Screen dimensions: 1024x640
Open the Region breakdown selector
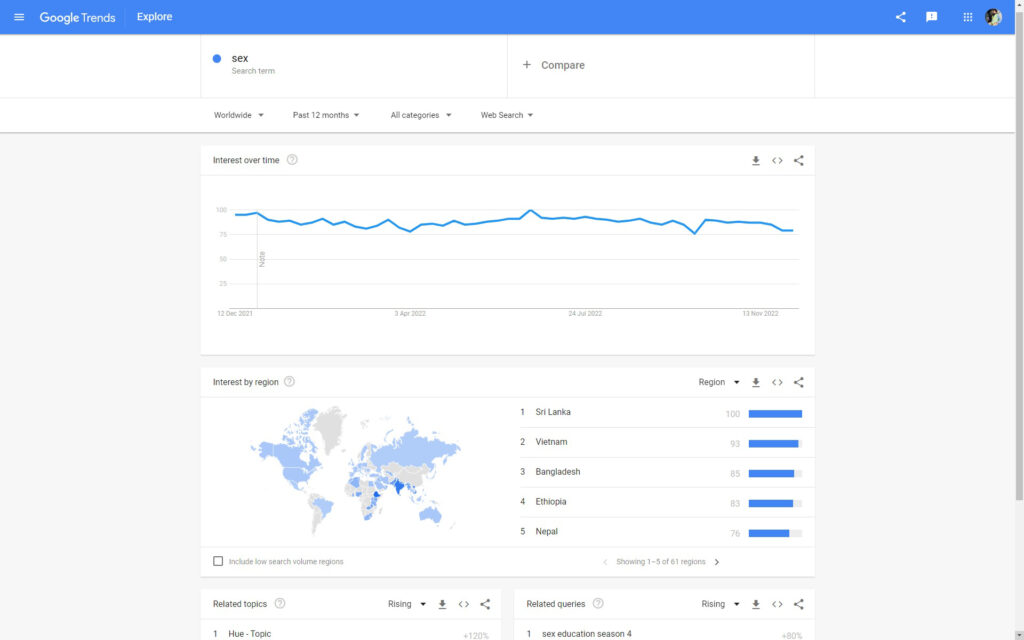pyautogui.click(x=719, y=382)
